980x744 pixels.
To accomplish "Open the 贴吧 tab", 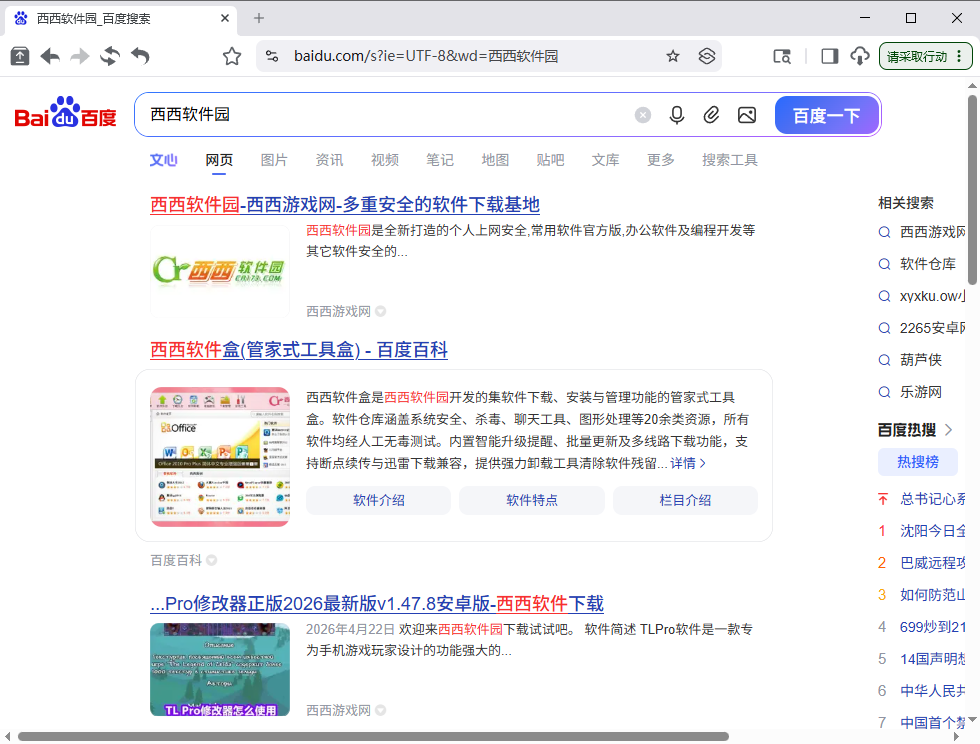I will tap(551, 160).
